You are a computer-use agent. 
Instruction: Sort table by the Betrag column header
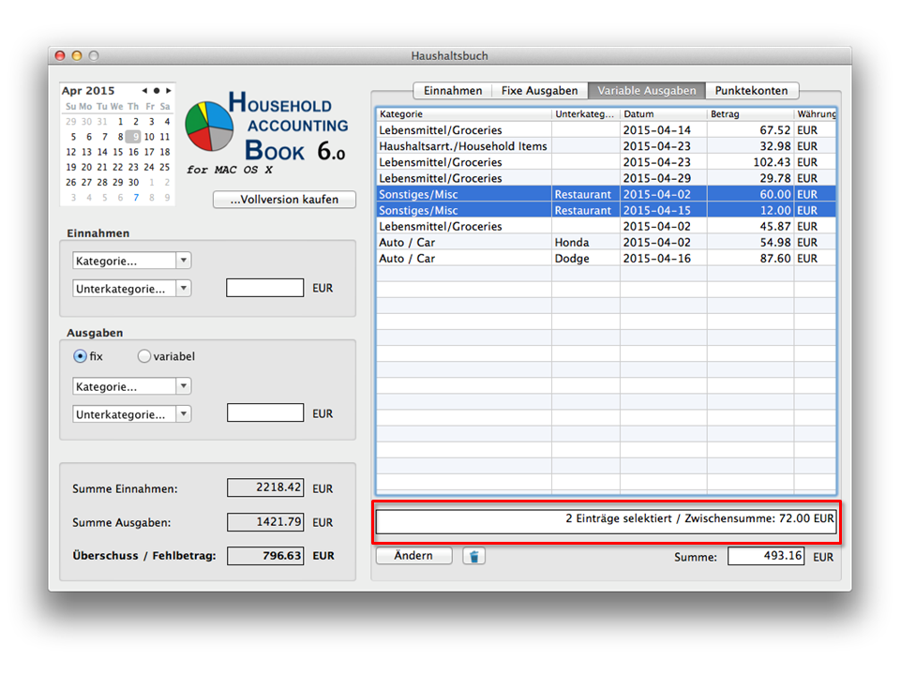tap(749, 114)
